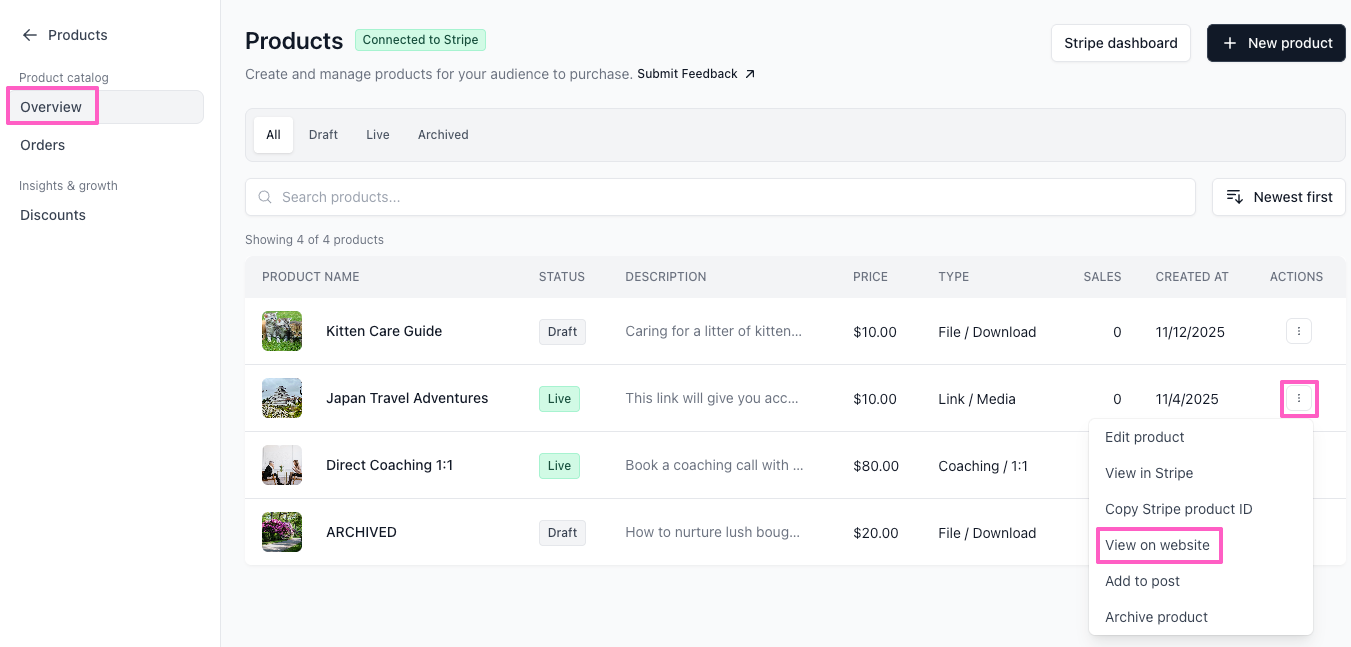The width and height of the screenshot is (1351, 647).
Task: Close the Japan Travel Adventures actions menu
Action: pyautogui.click(x=1298, y=398)
